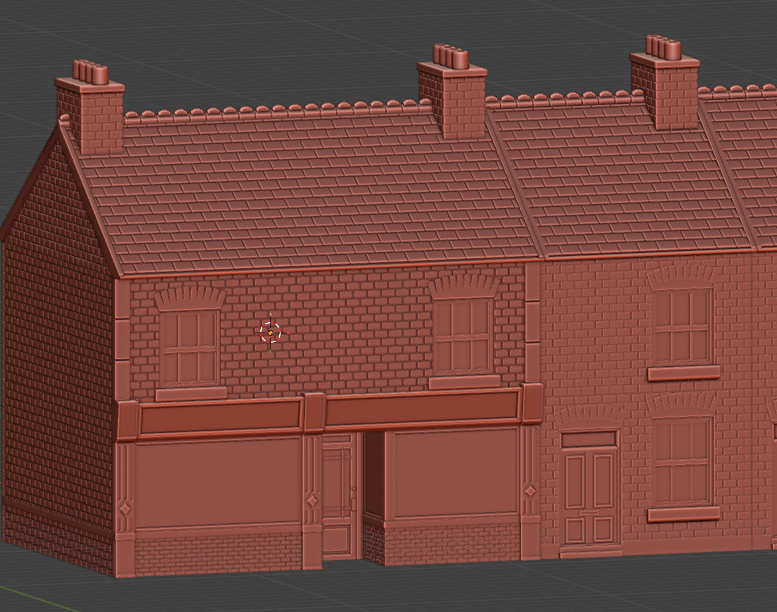Image resolution: width=777 pixels, height=612 pixels.
Task: Click the panelled front door of the right house
Action: tap(589, 496)
